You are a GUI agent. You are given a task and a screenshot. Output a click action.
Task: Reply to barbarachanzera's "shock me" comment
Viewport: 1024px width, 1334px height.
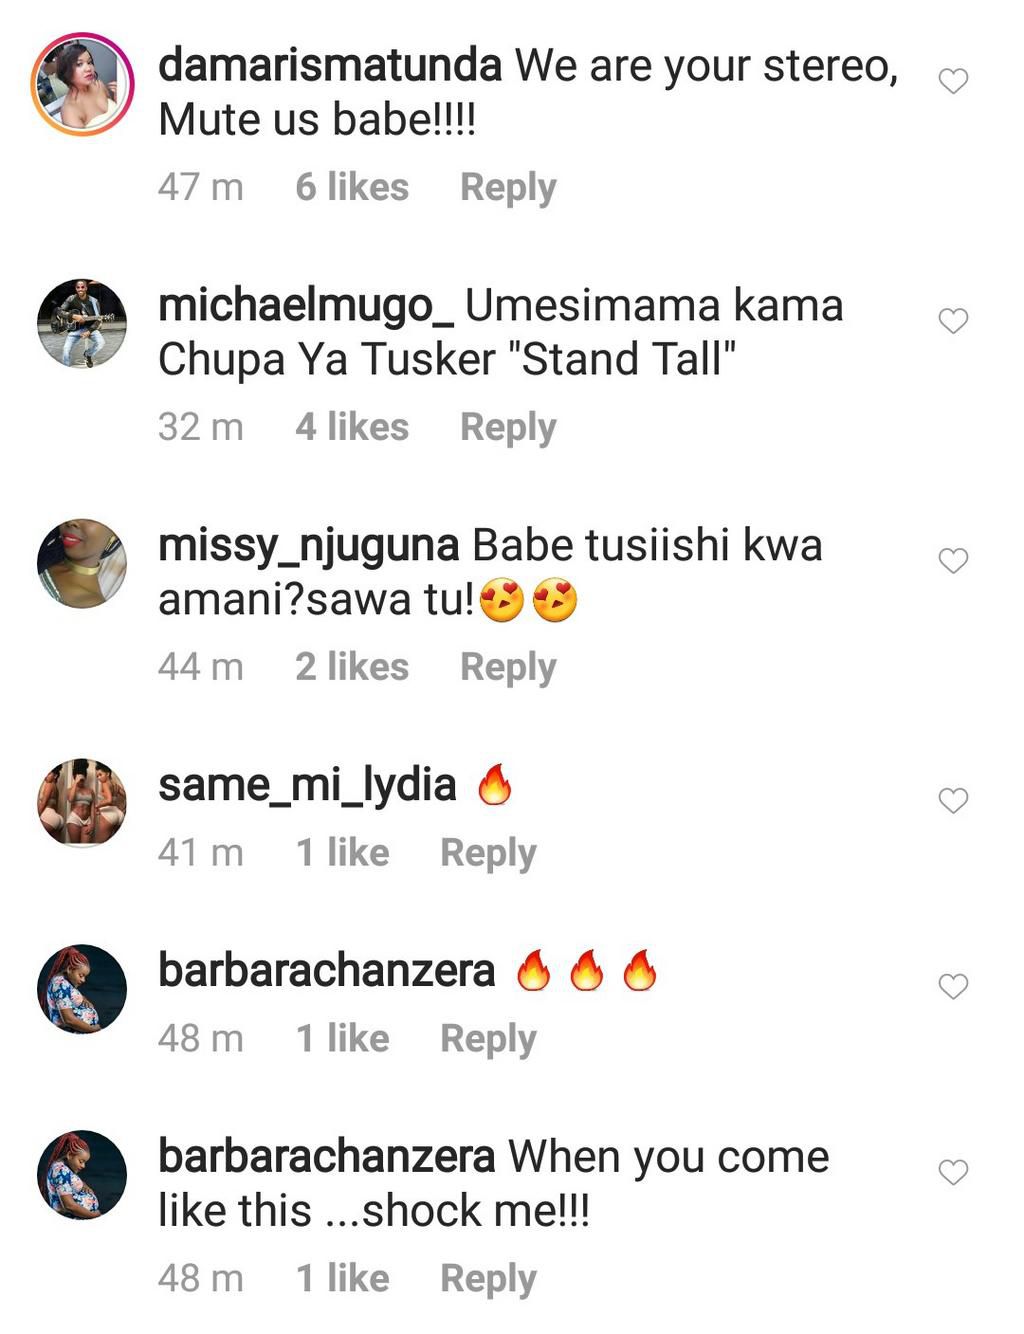click(x=488, y=1279)
